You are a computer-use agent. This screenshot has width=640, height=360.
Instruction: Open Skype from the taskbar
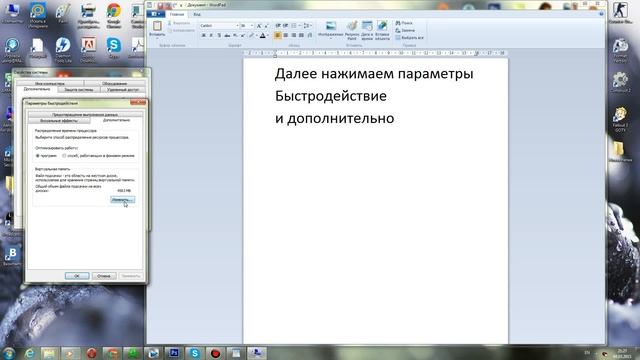194,353
